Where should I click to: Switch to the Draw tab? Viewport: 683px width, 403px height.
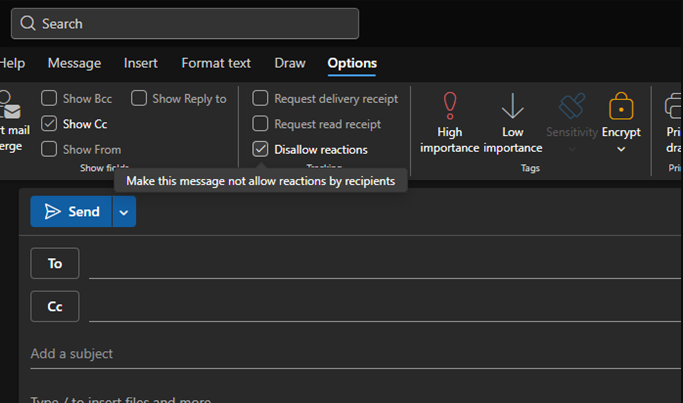click(x=290, y=63)
